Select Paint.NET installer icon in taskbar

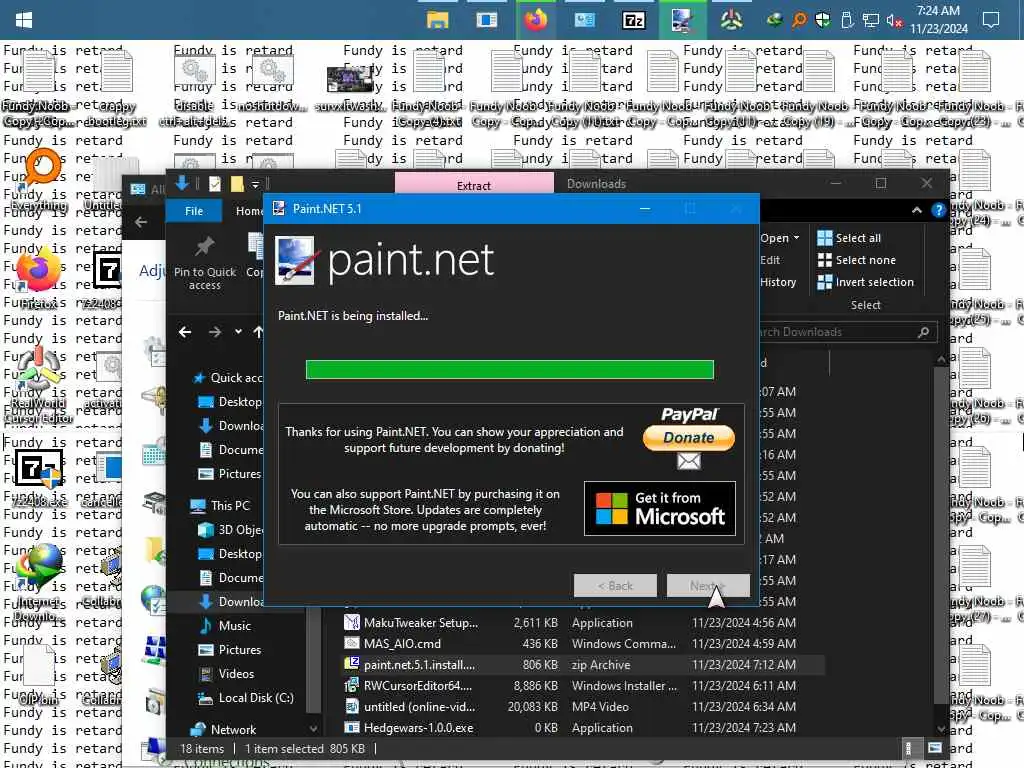(682, 20)
